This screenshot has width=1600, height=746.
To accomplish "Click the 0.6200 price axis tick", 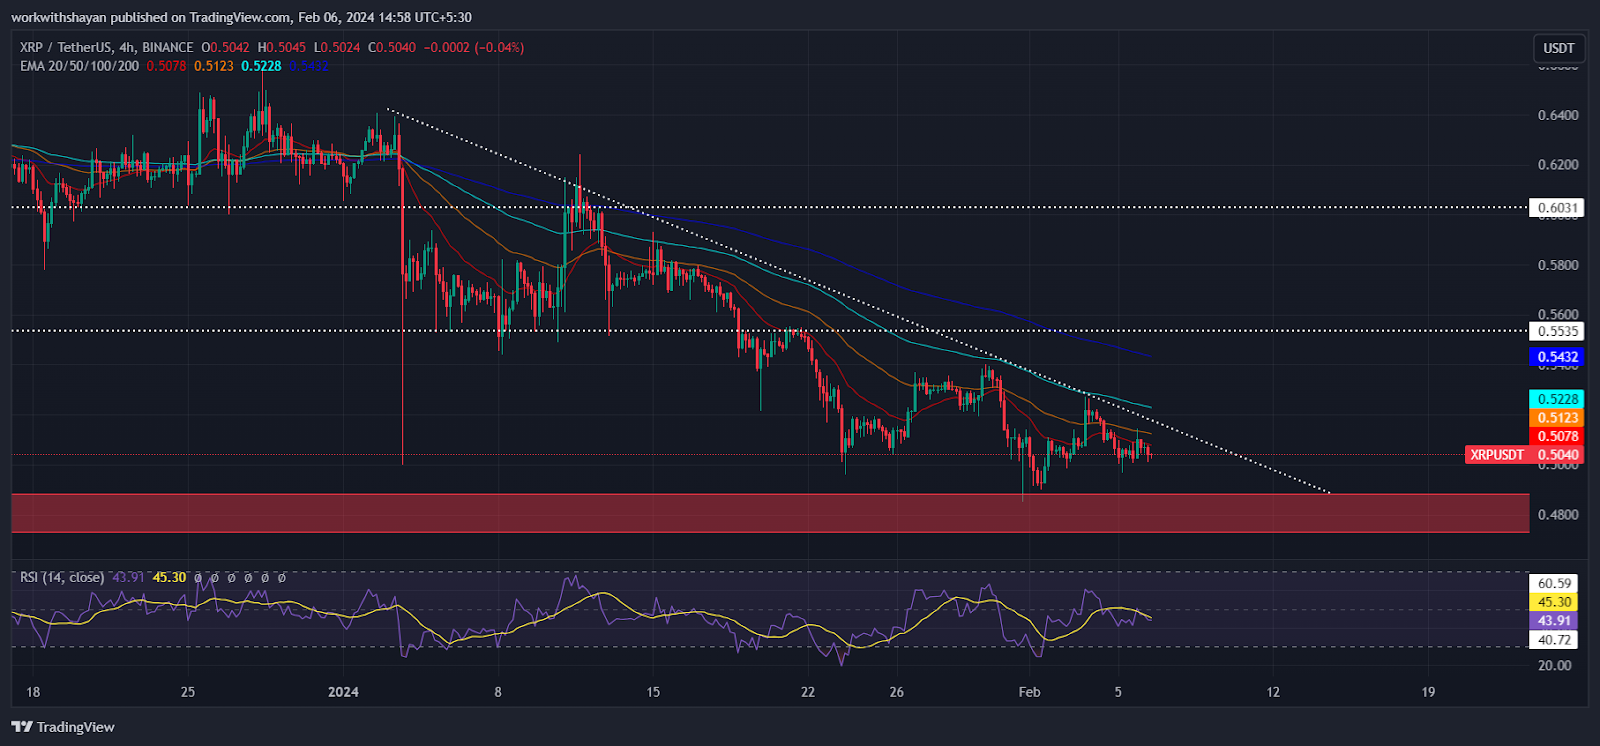I will coord(1558,165).
